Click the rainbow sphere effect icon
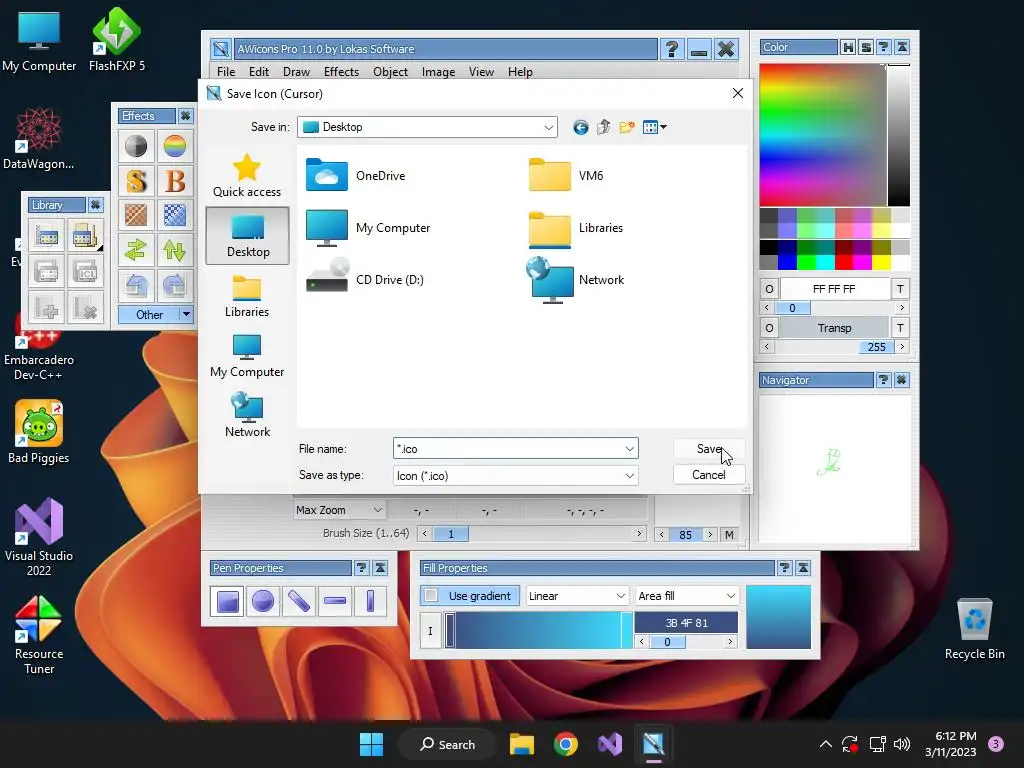Screen dimensions: 1024x768 [x=174, y=146]
